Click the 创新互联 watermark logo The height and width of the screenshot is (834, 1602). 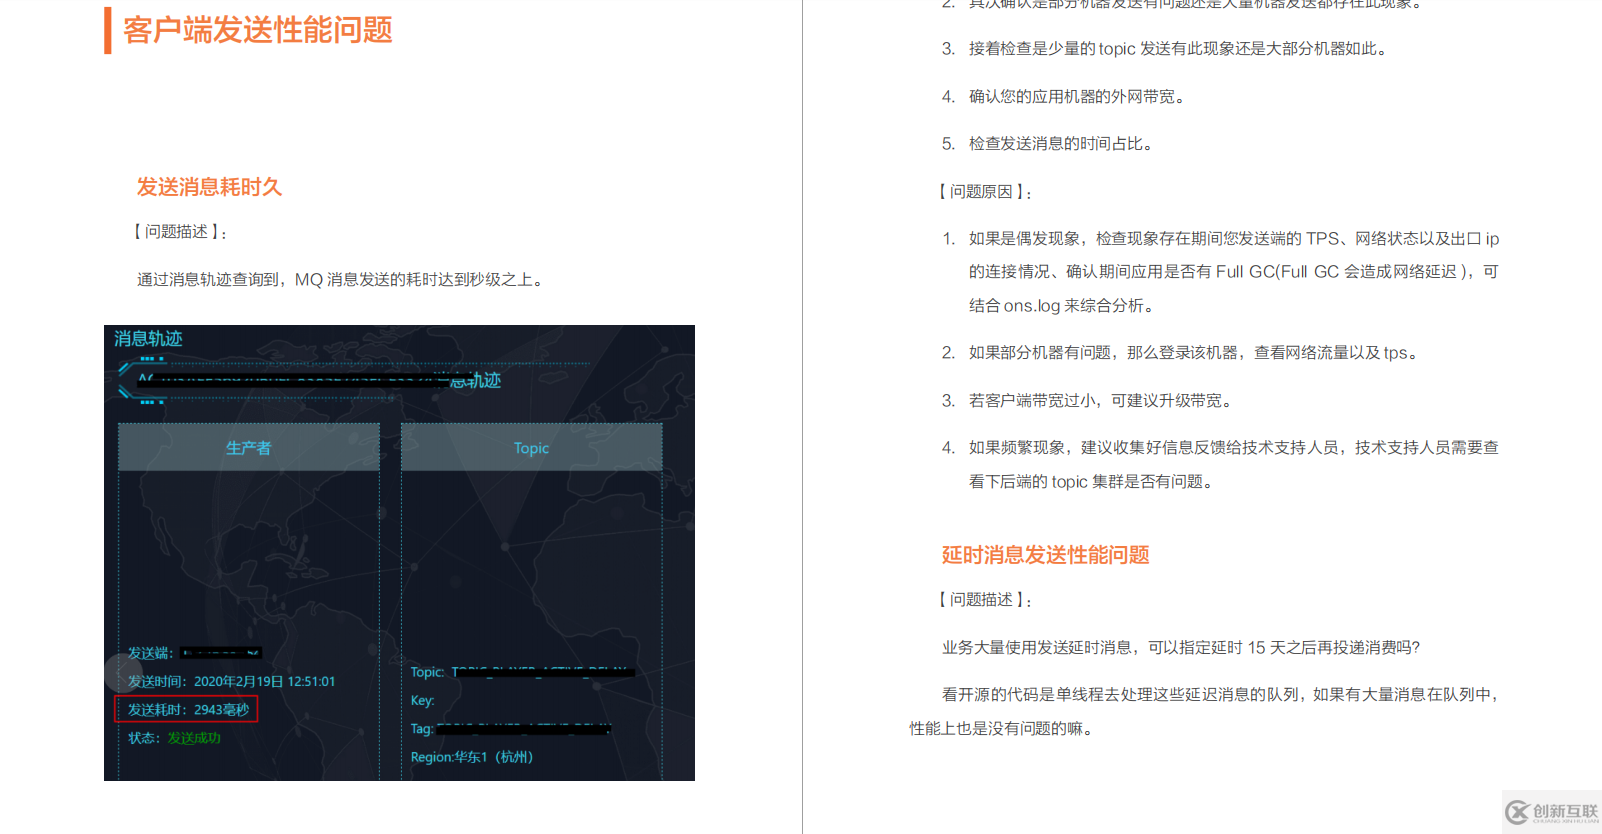click(1551, 811)
